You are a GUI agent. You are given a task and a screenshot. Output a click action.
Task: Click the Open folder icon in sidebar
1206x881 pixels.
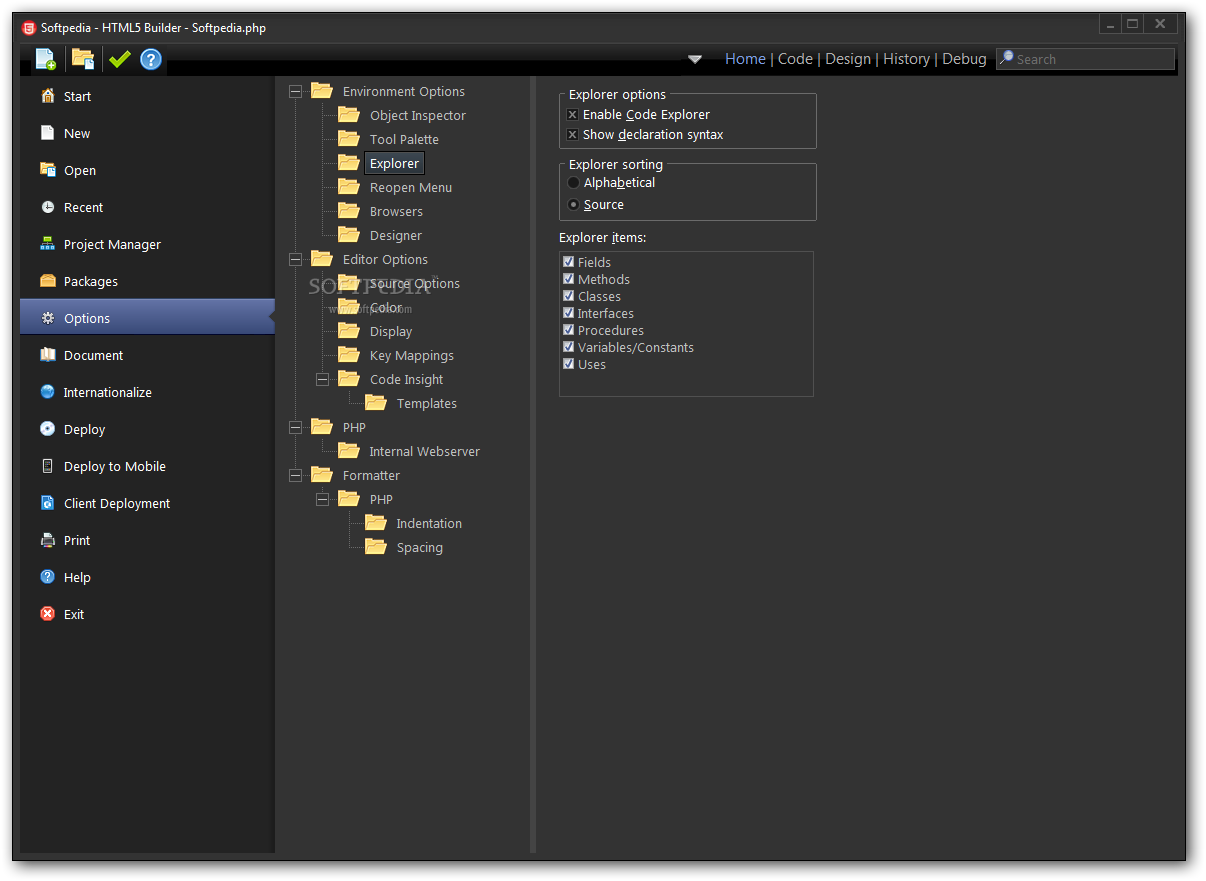47,170
